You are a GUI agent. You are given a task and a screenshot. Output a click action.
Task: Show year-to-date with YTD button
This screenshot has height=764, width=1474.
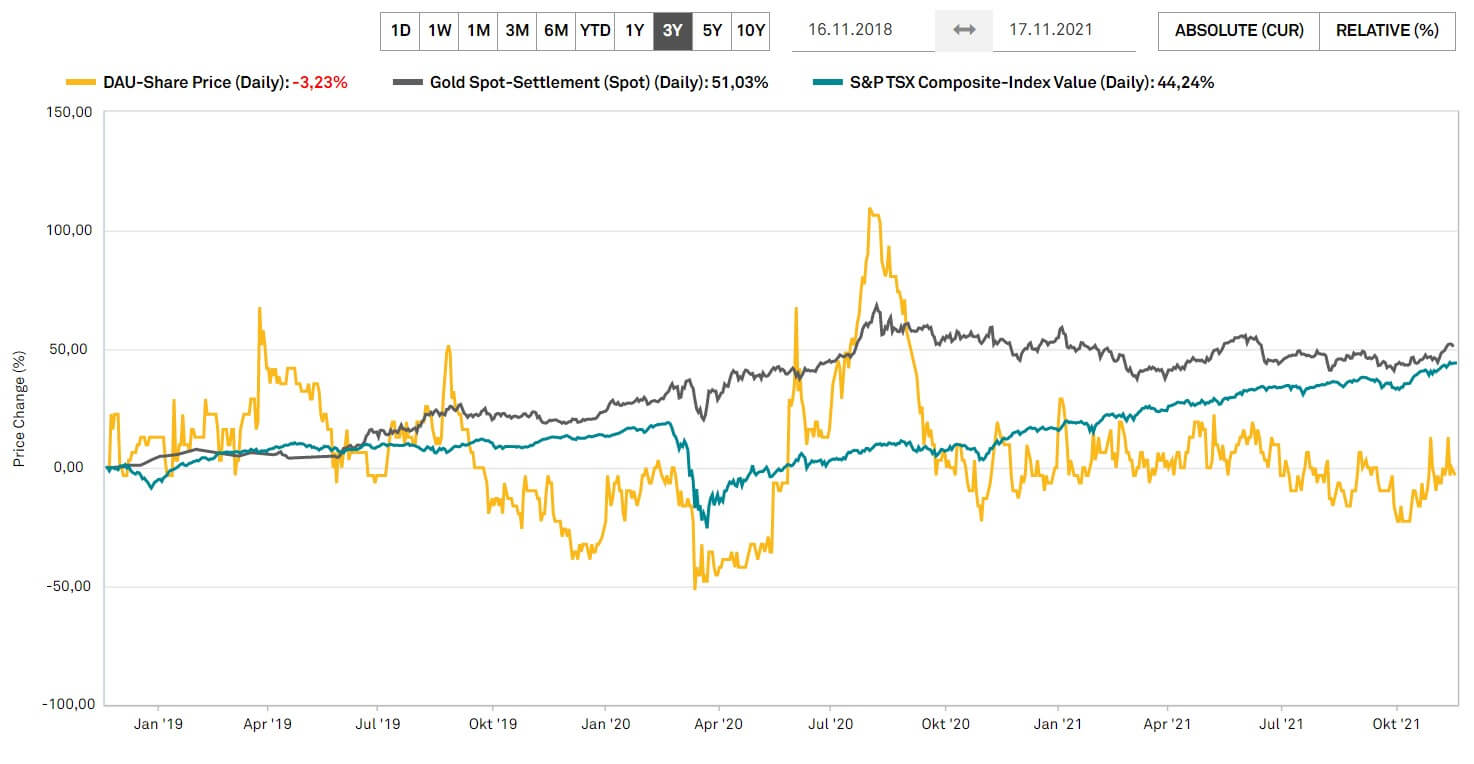595,30
